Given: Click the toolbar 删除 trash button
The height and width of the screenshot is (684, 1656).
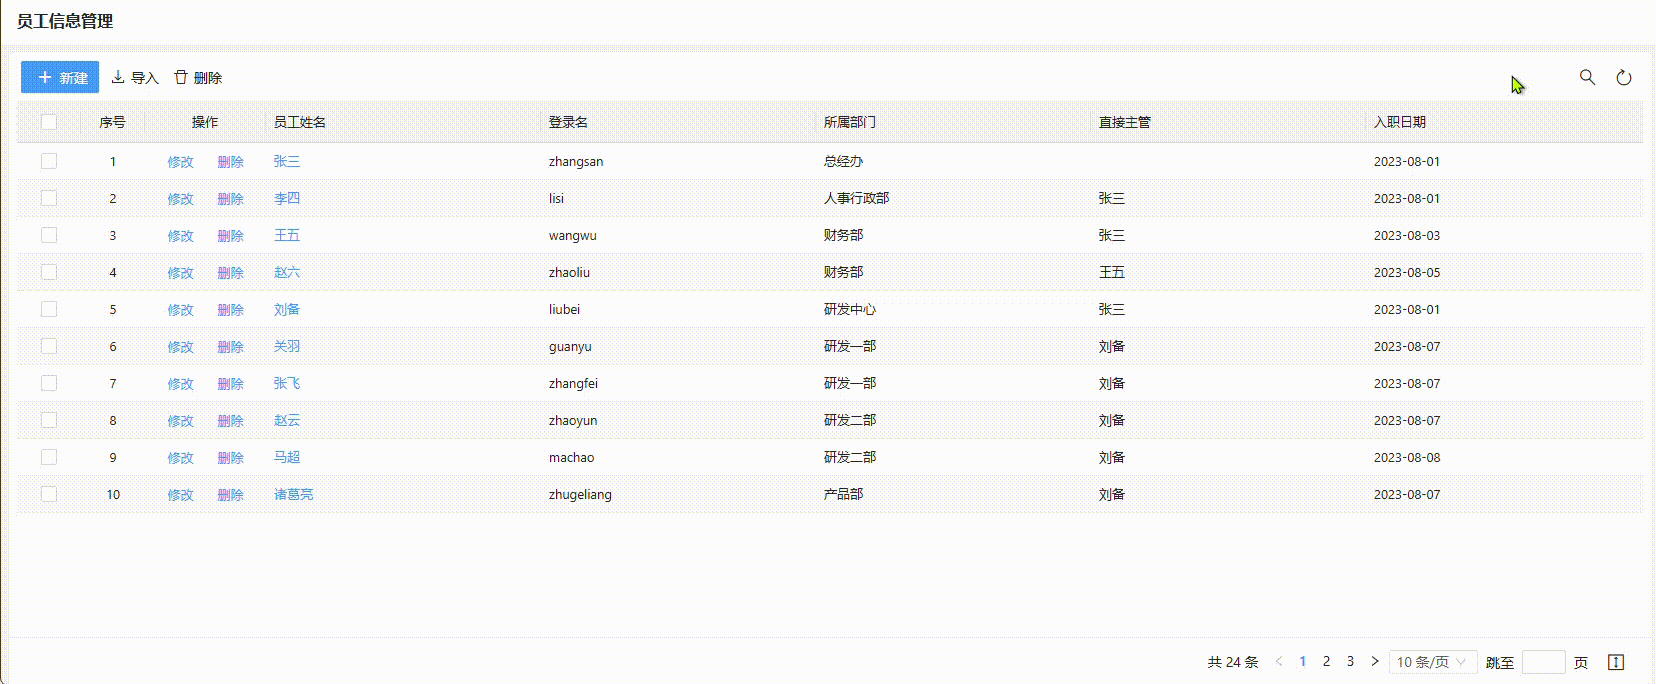Looking at the screenshot, I should 198,77.
